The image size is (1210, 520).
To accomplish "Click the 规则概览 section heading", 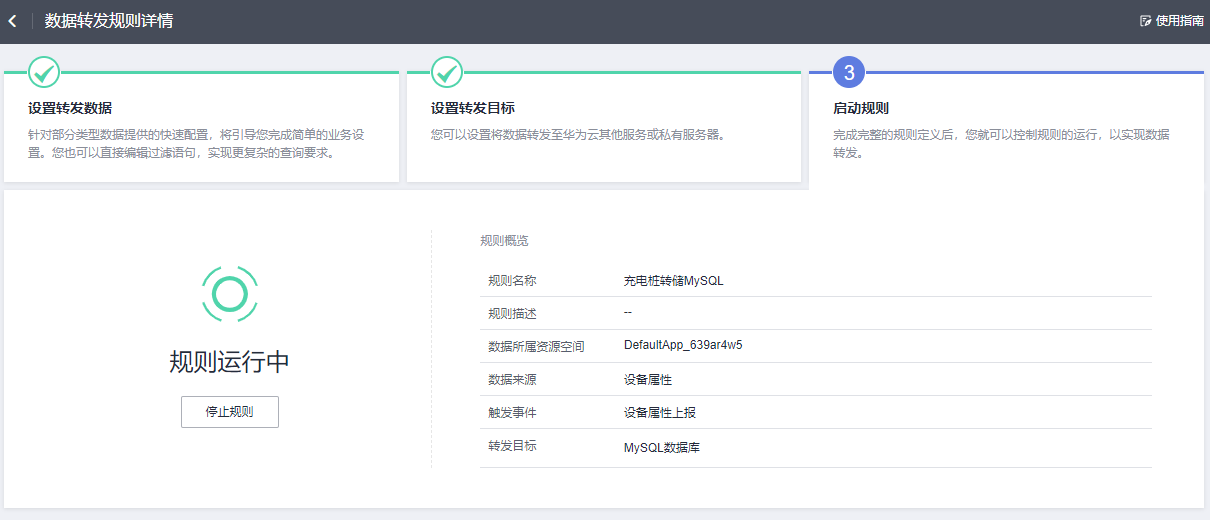I will pyautogui.click(x=504, y=241).
